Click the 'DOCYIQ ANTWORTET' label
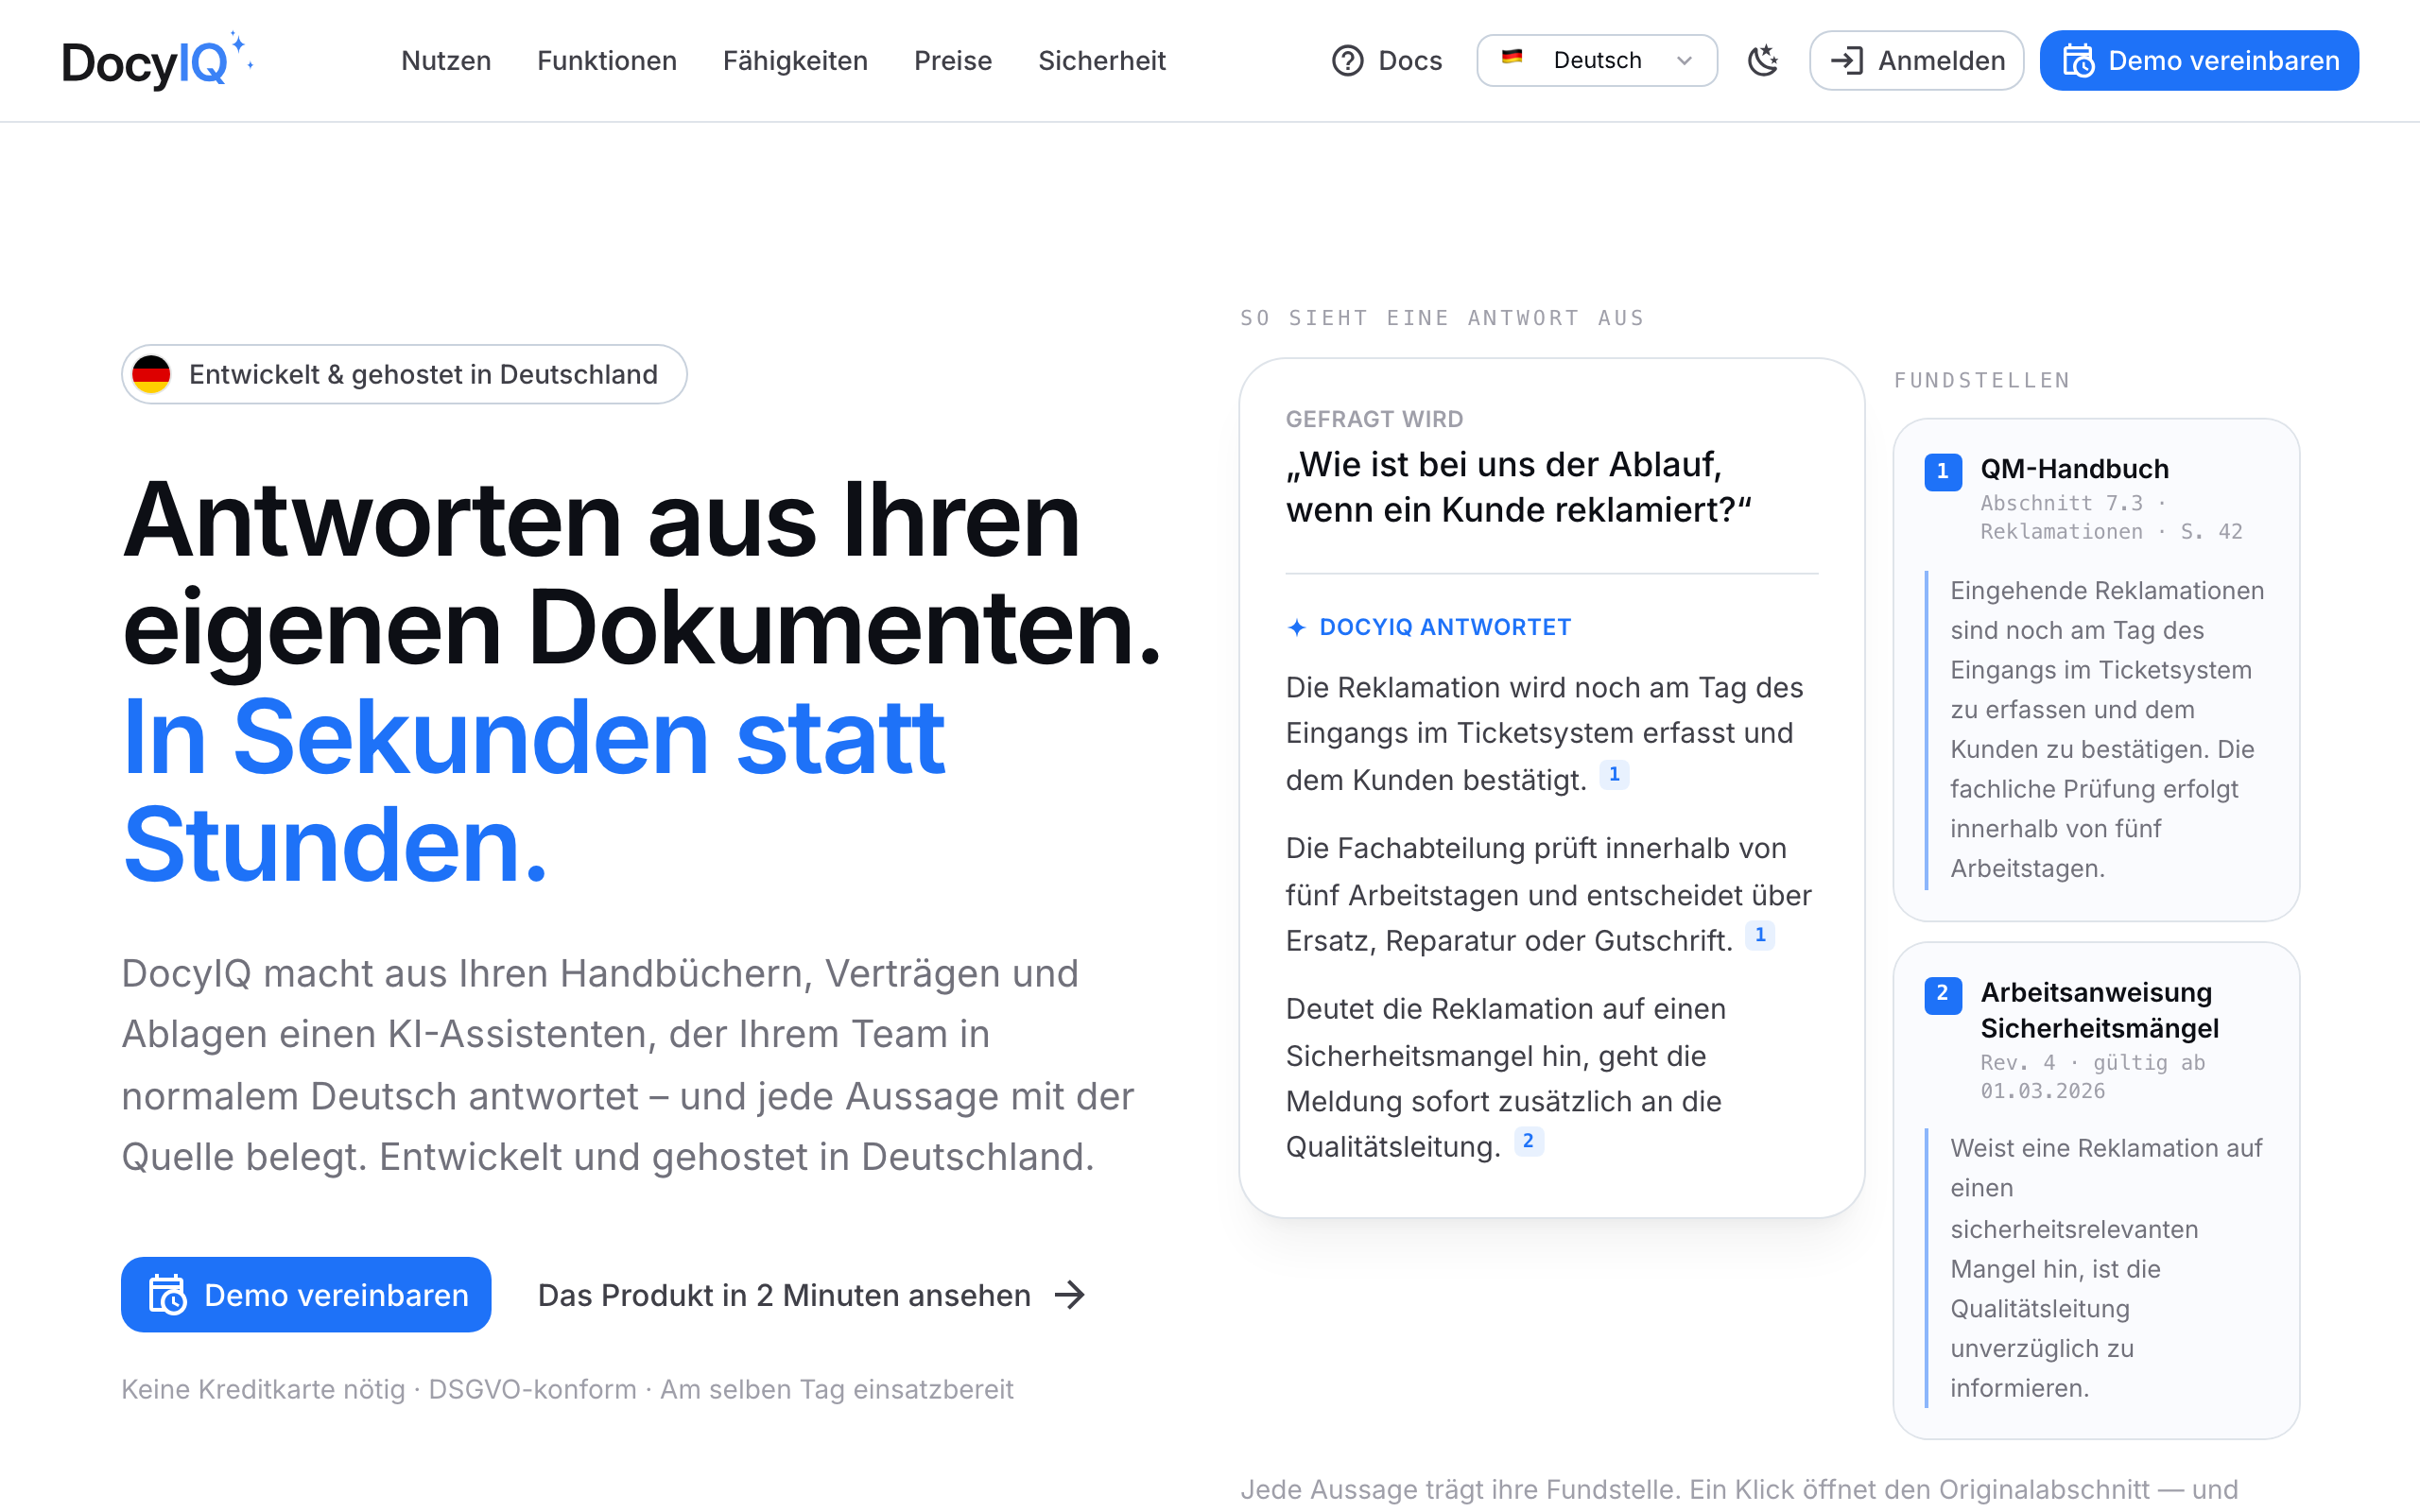Viewport: 2420px width, 1512px height. [1445, 627]
